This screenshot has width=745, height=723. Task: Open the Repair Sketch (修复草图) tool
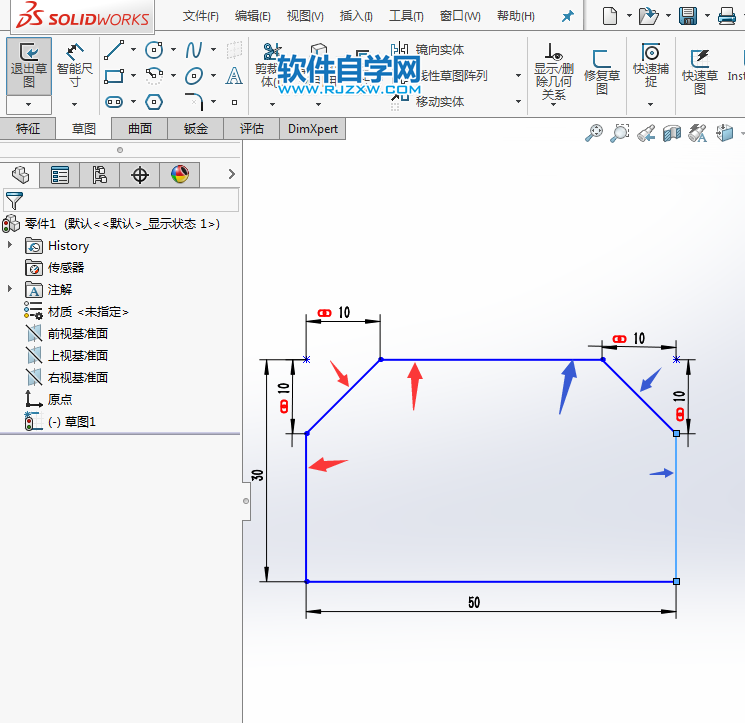(601, 71)
